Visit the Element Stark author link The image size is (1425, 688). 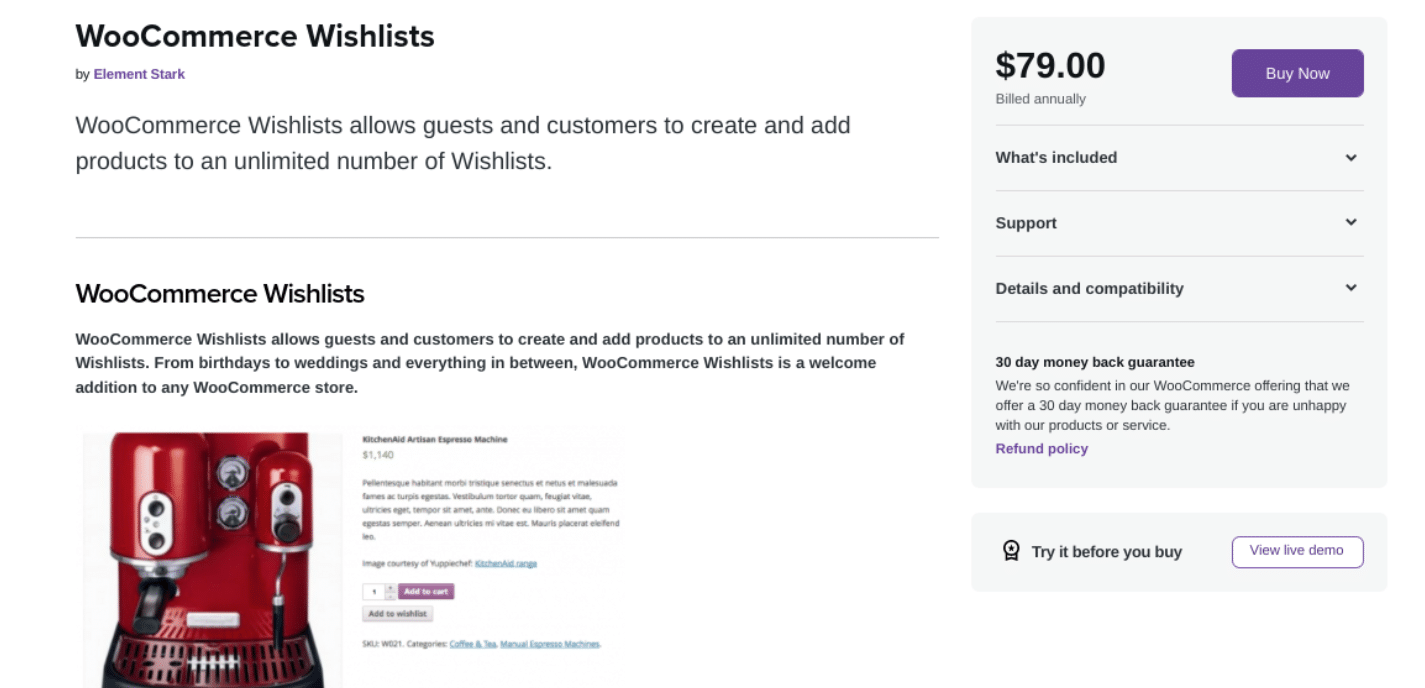click(x=139, y=74)
